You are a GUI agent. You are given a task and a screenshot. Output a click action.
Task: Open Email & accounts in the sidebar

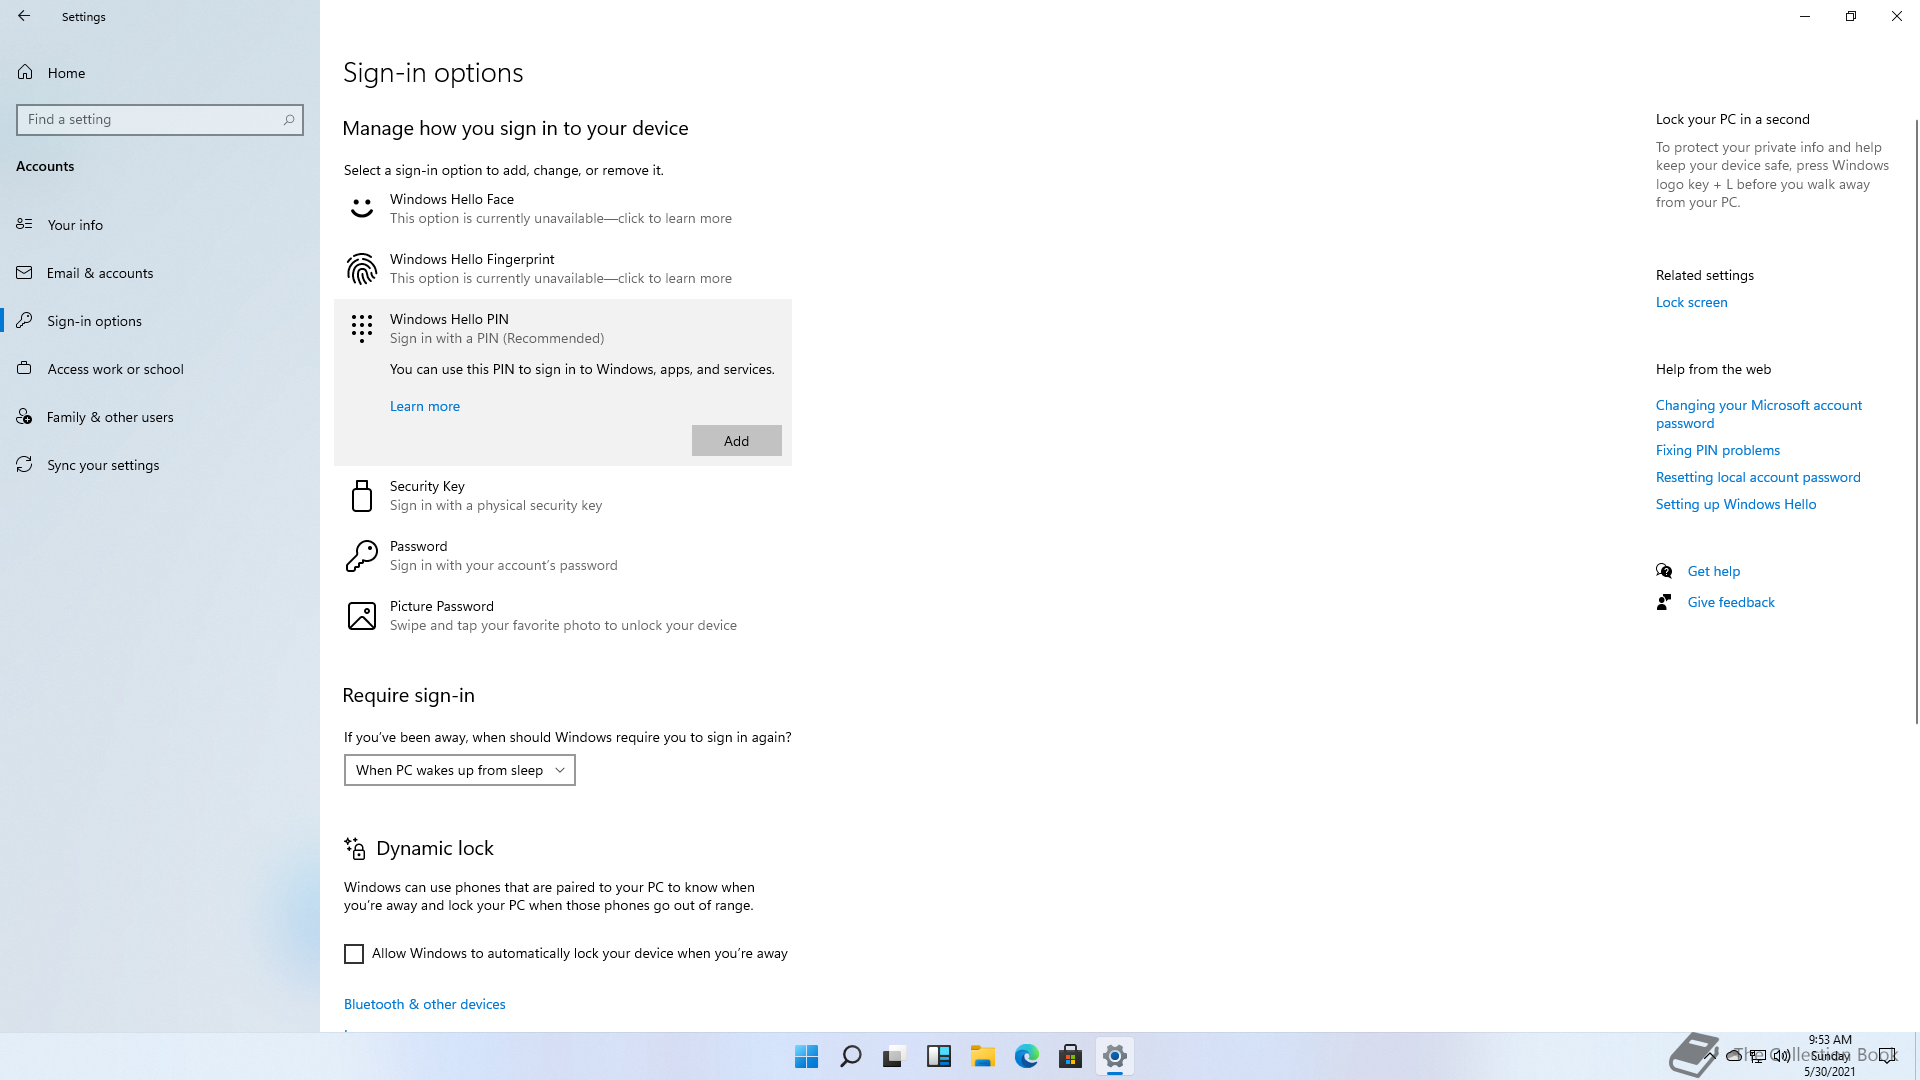(x=160, y=272)
